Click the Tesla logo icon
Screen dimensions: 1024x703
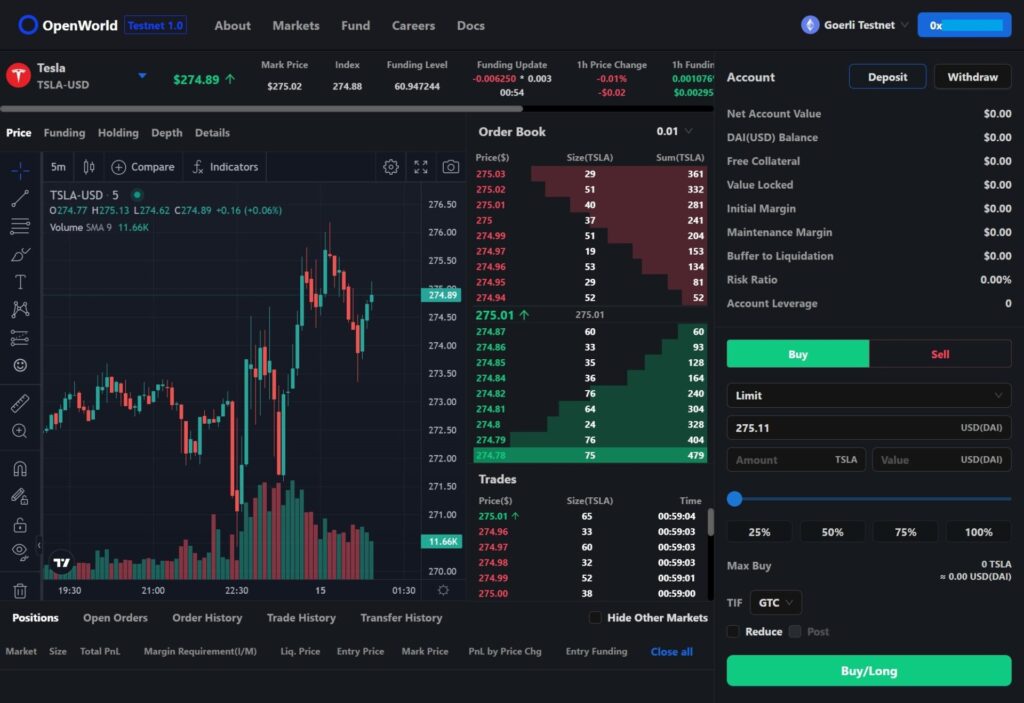[x=18, y=76]
